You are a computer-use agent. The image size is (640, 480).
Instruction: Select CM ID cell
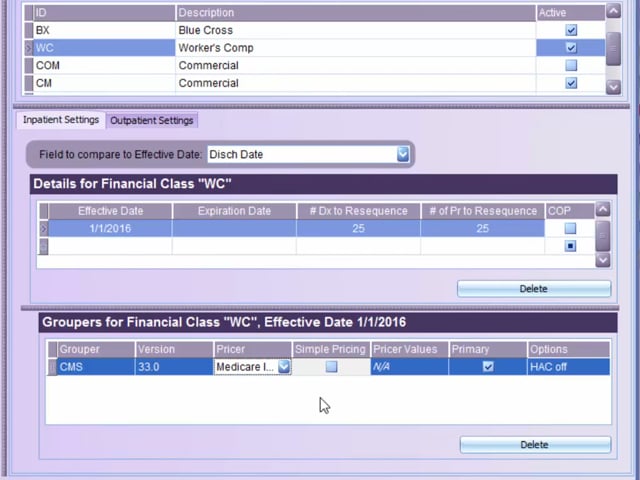(104, 83)
